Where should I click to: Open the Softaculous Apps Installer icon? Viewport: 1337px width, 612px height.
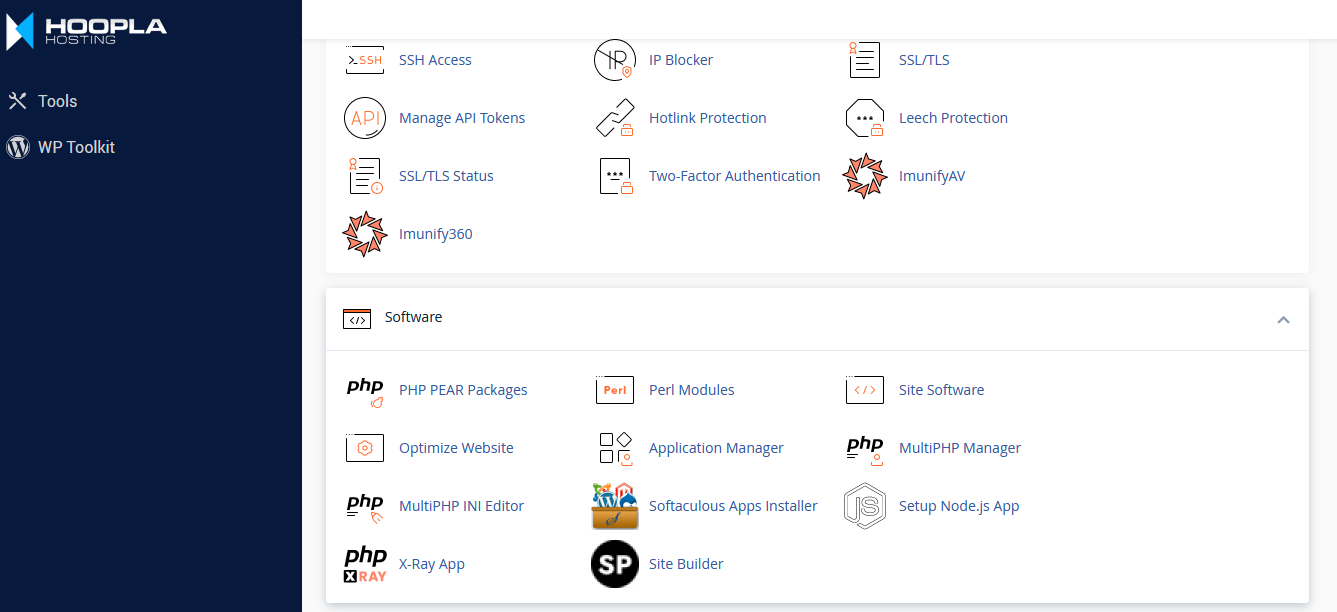tap(615, 506)
